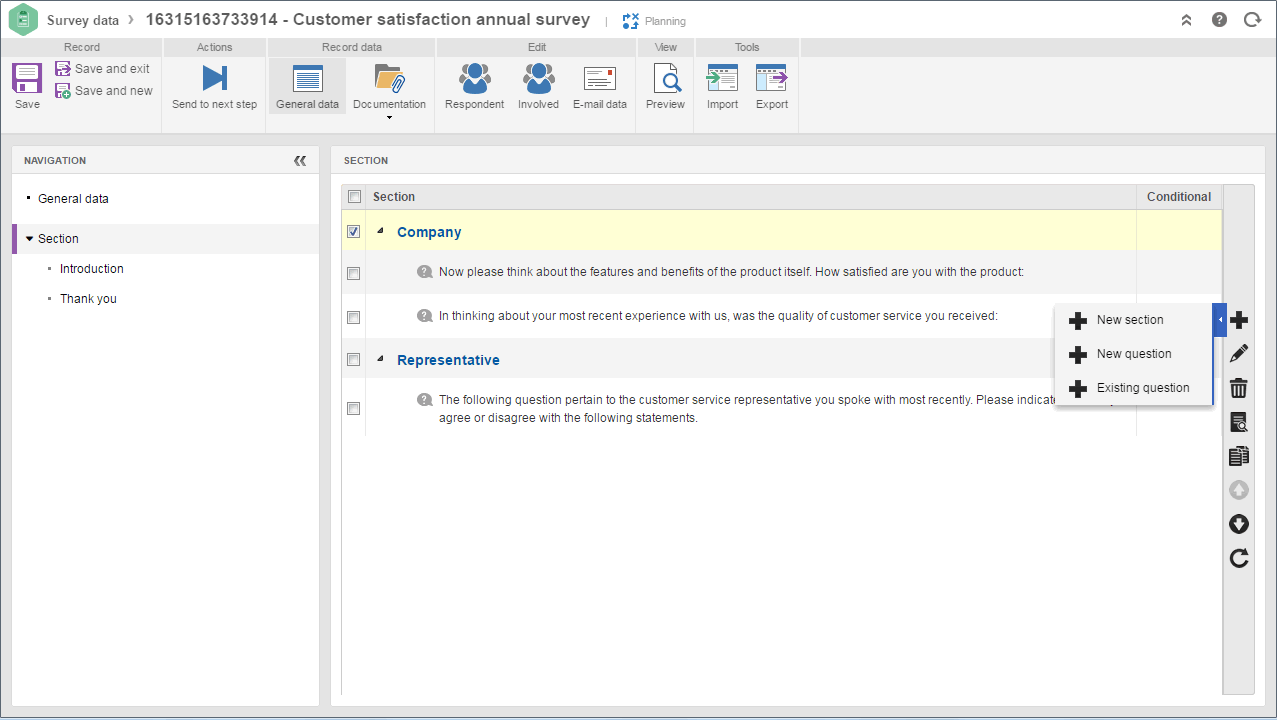Click the Save disk icon
1277x720 pixels.
coord(27,78)
